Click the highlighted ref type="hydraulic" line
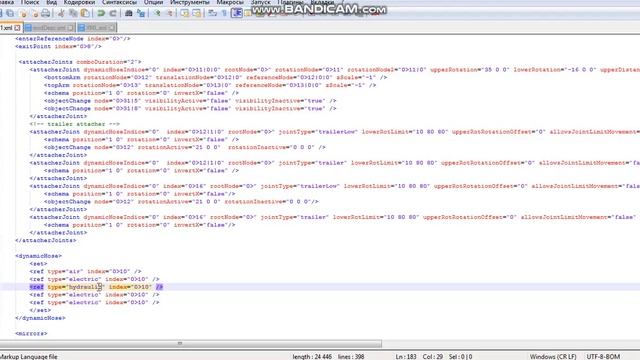The width and height of the screenshot is (640, 360). [96, 287]
